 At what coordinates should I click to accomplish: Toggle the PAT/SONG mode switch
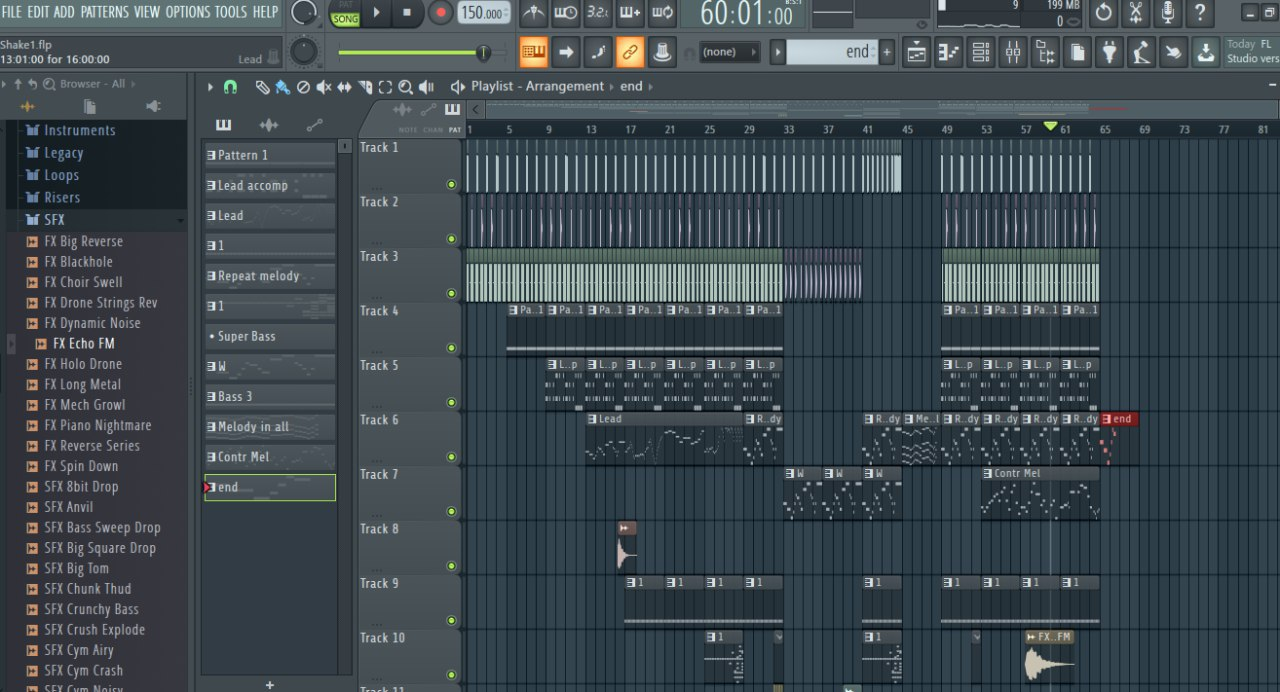[x=345, y=13]
